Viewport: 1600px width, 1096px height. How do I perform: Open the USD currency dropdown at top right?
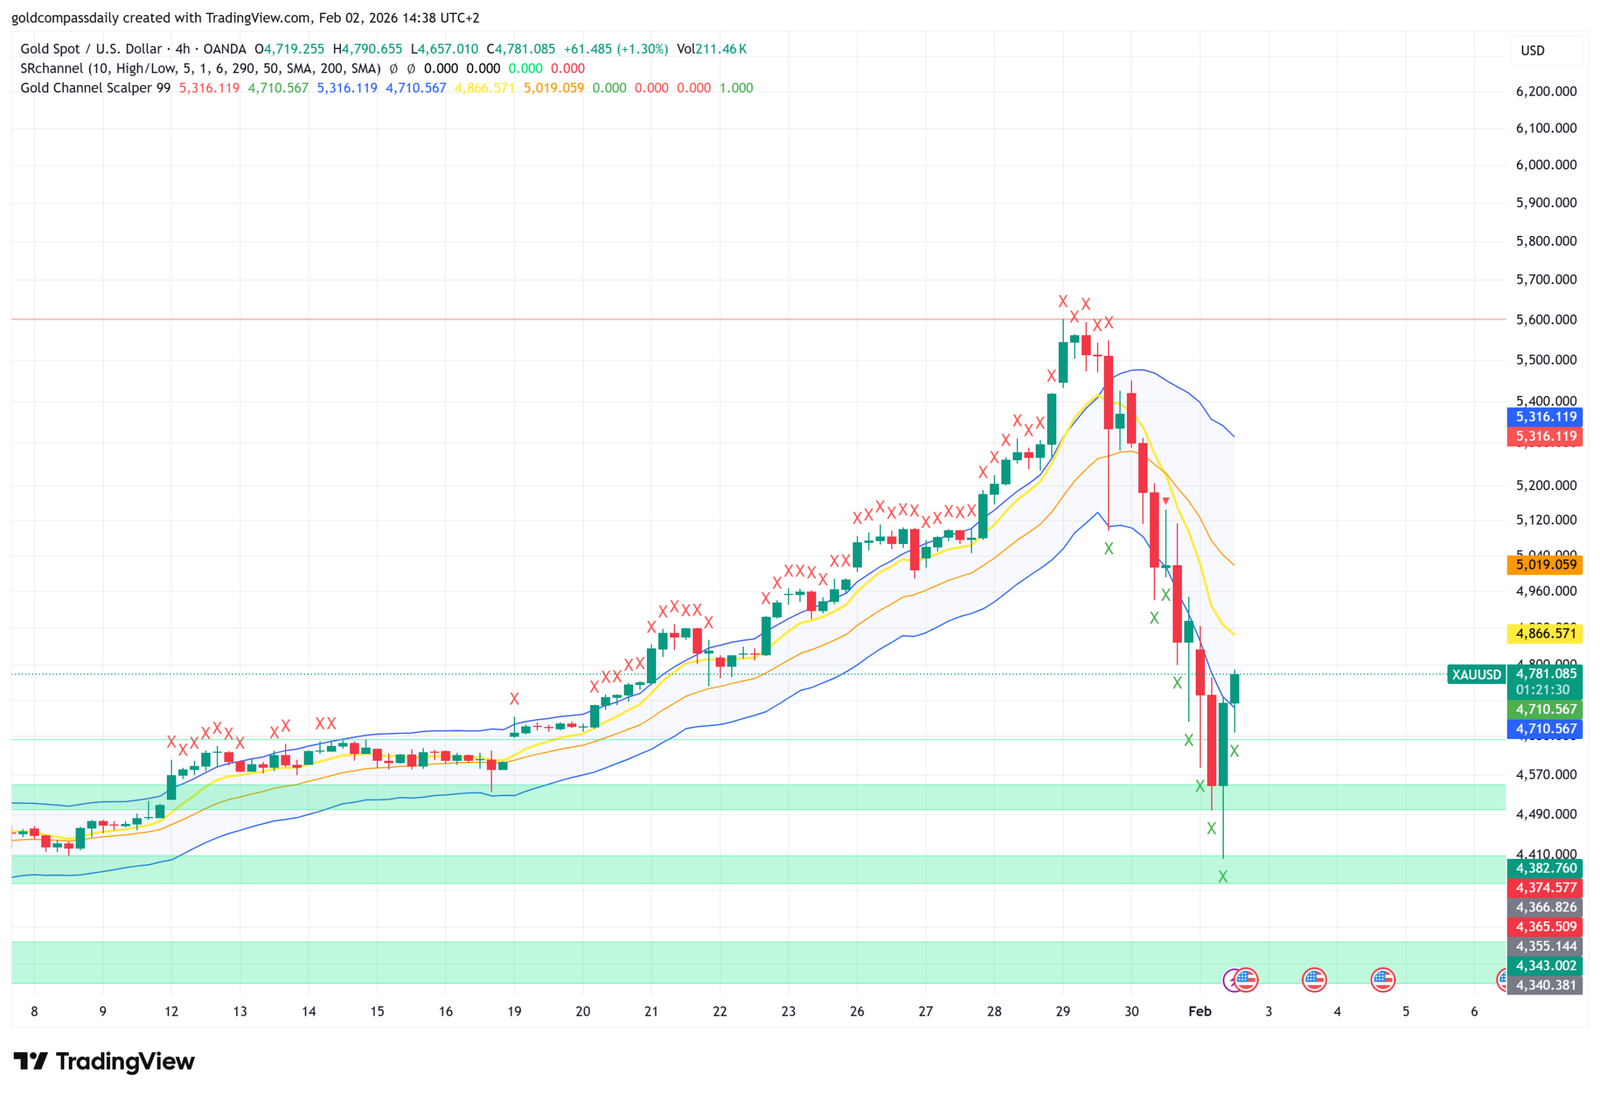pyautogui.click(x=1546, y=48)
